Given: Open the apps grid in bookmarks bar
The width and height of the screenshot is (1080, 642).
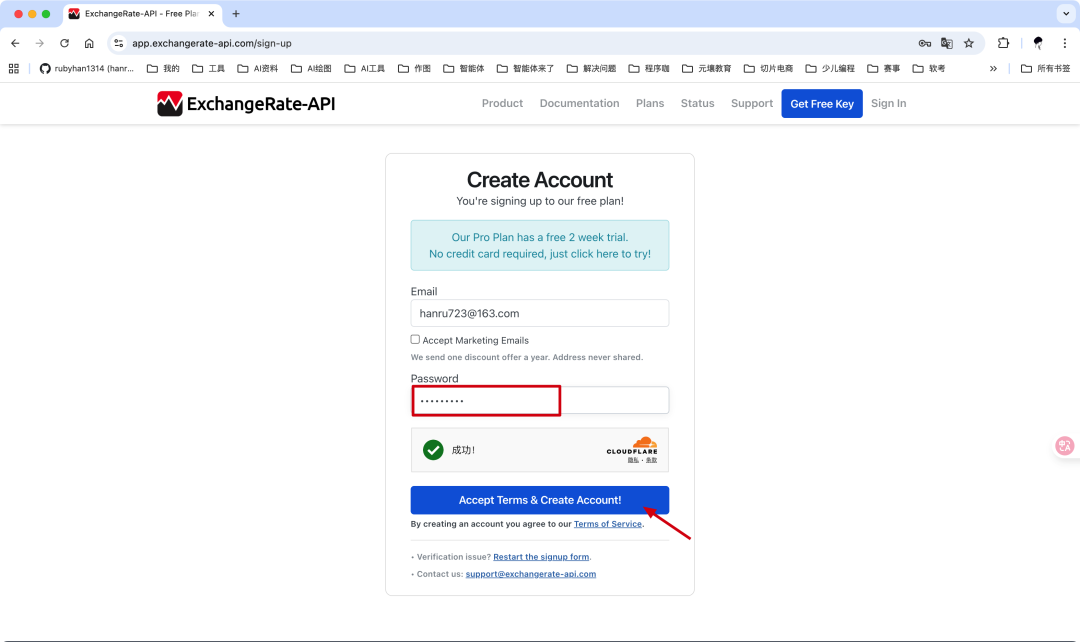Looking at the screenshot, I should click(14, 68).
